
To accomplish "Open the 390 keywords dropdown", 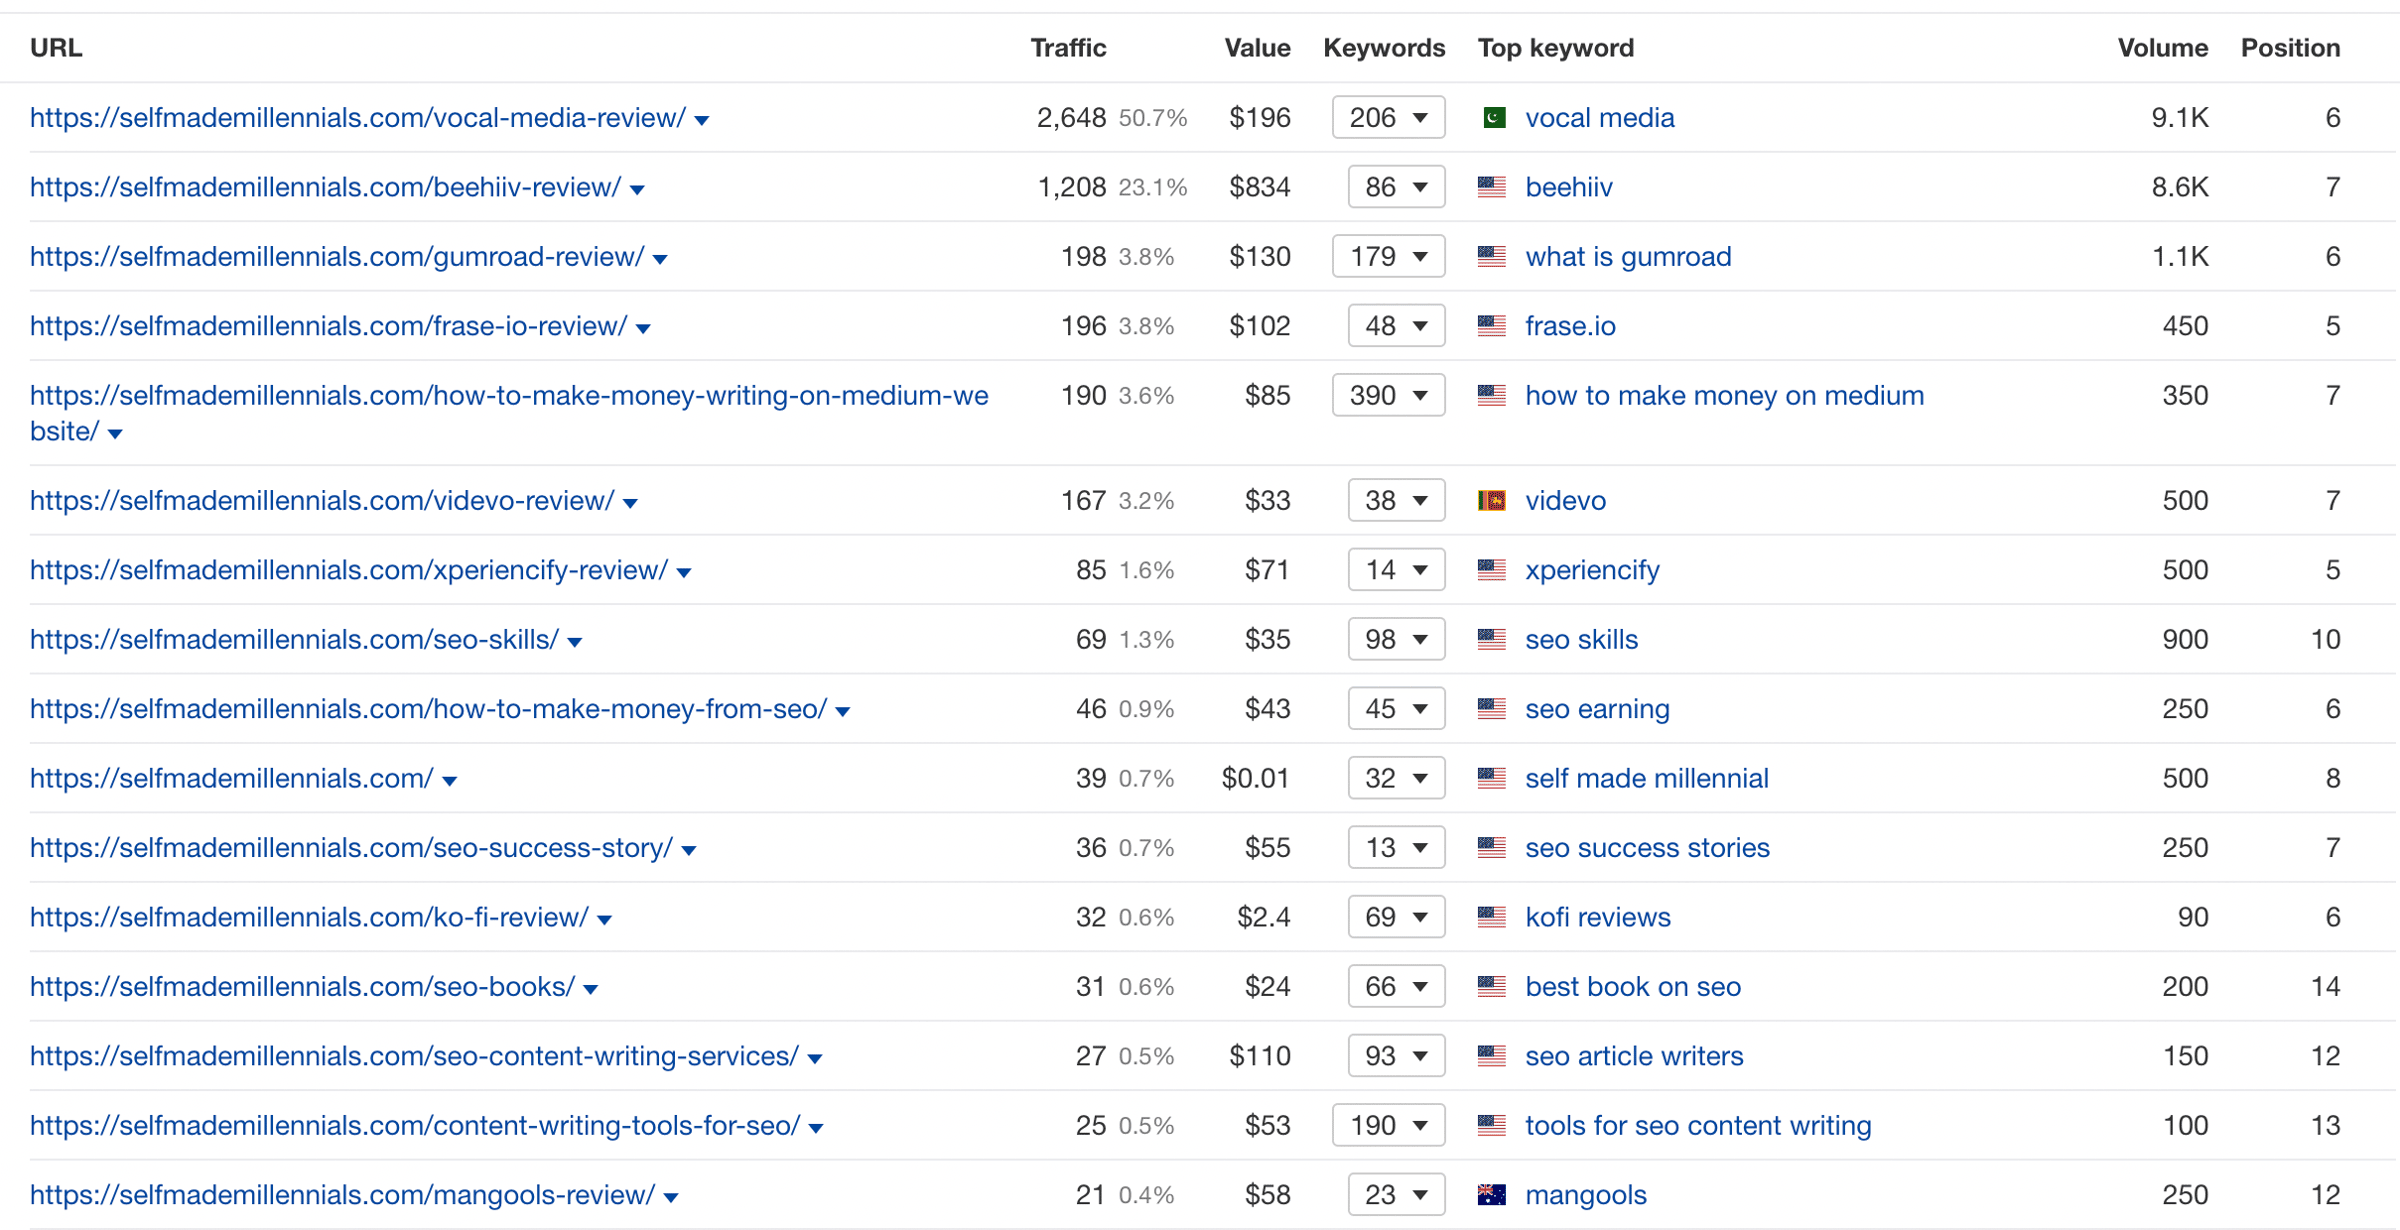I will pyautogui.click(x=1389, y=396).
